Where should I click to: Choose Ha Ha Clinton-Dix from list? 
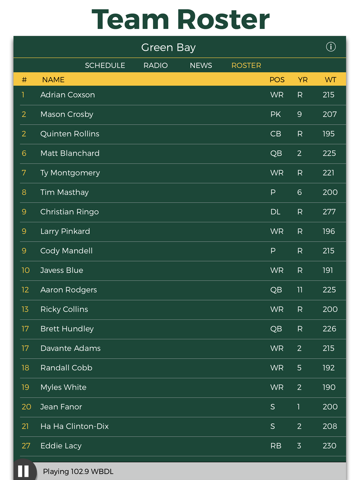pos(180,426)
